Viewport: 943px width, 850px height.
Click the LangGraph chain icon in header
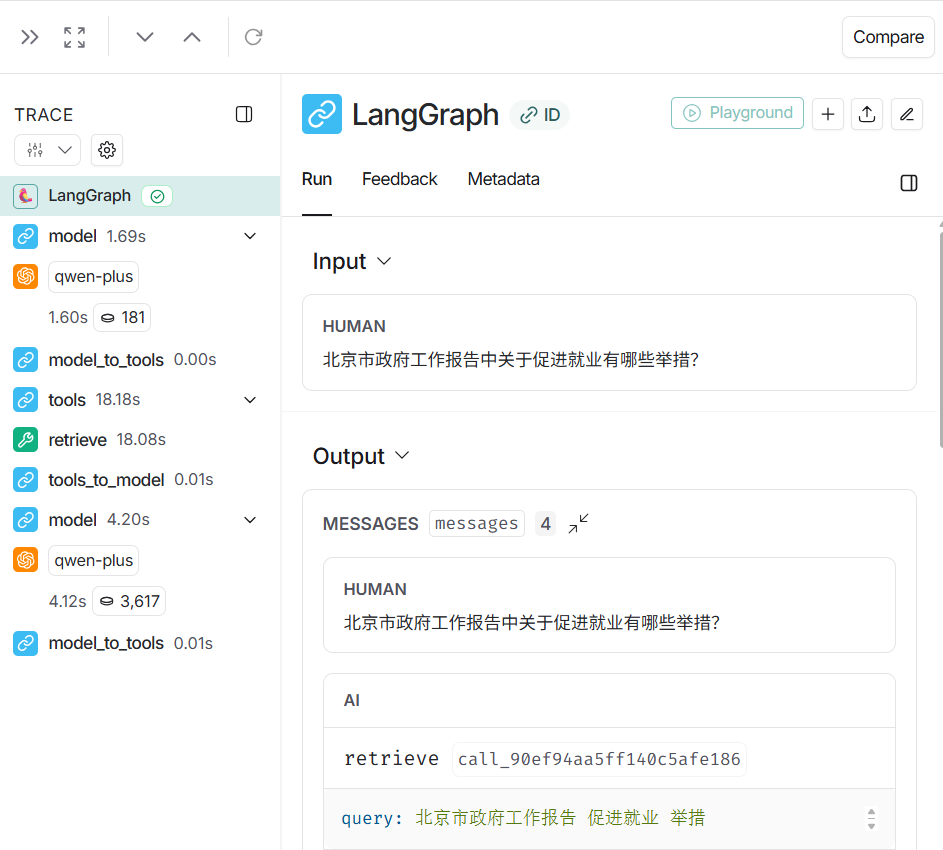click(322, 114)
